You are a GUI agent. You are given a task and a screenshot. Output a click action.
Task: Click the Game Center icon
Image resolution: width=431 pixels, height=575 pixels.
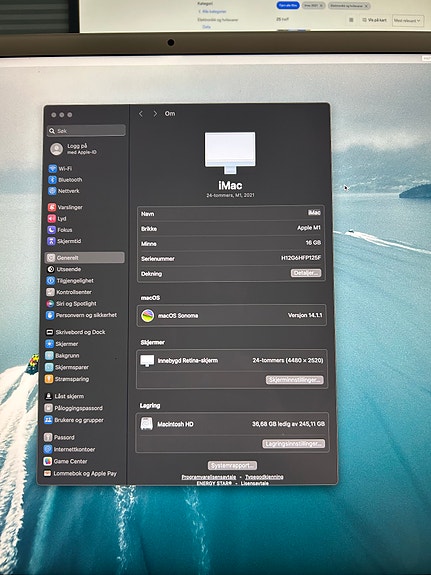pos(48,461)
